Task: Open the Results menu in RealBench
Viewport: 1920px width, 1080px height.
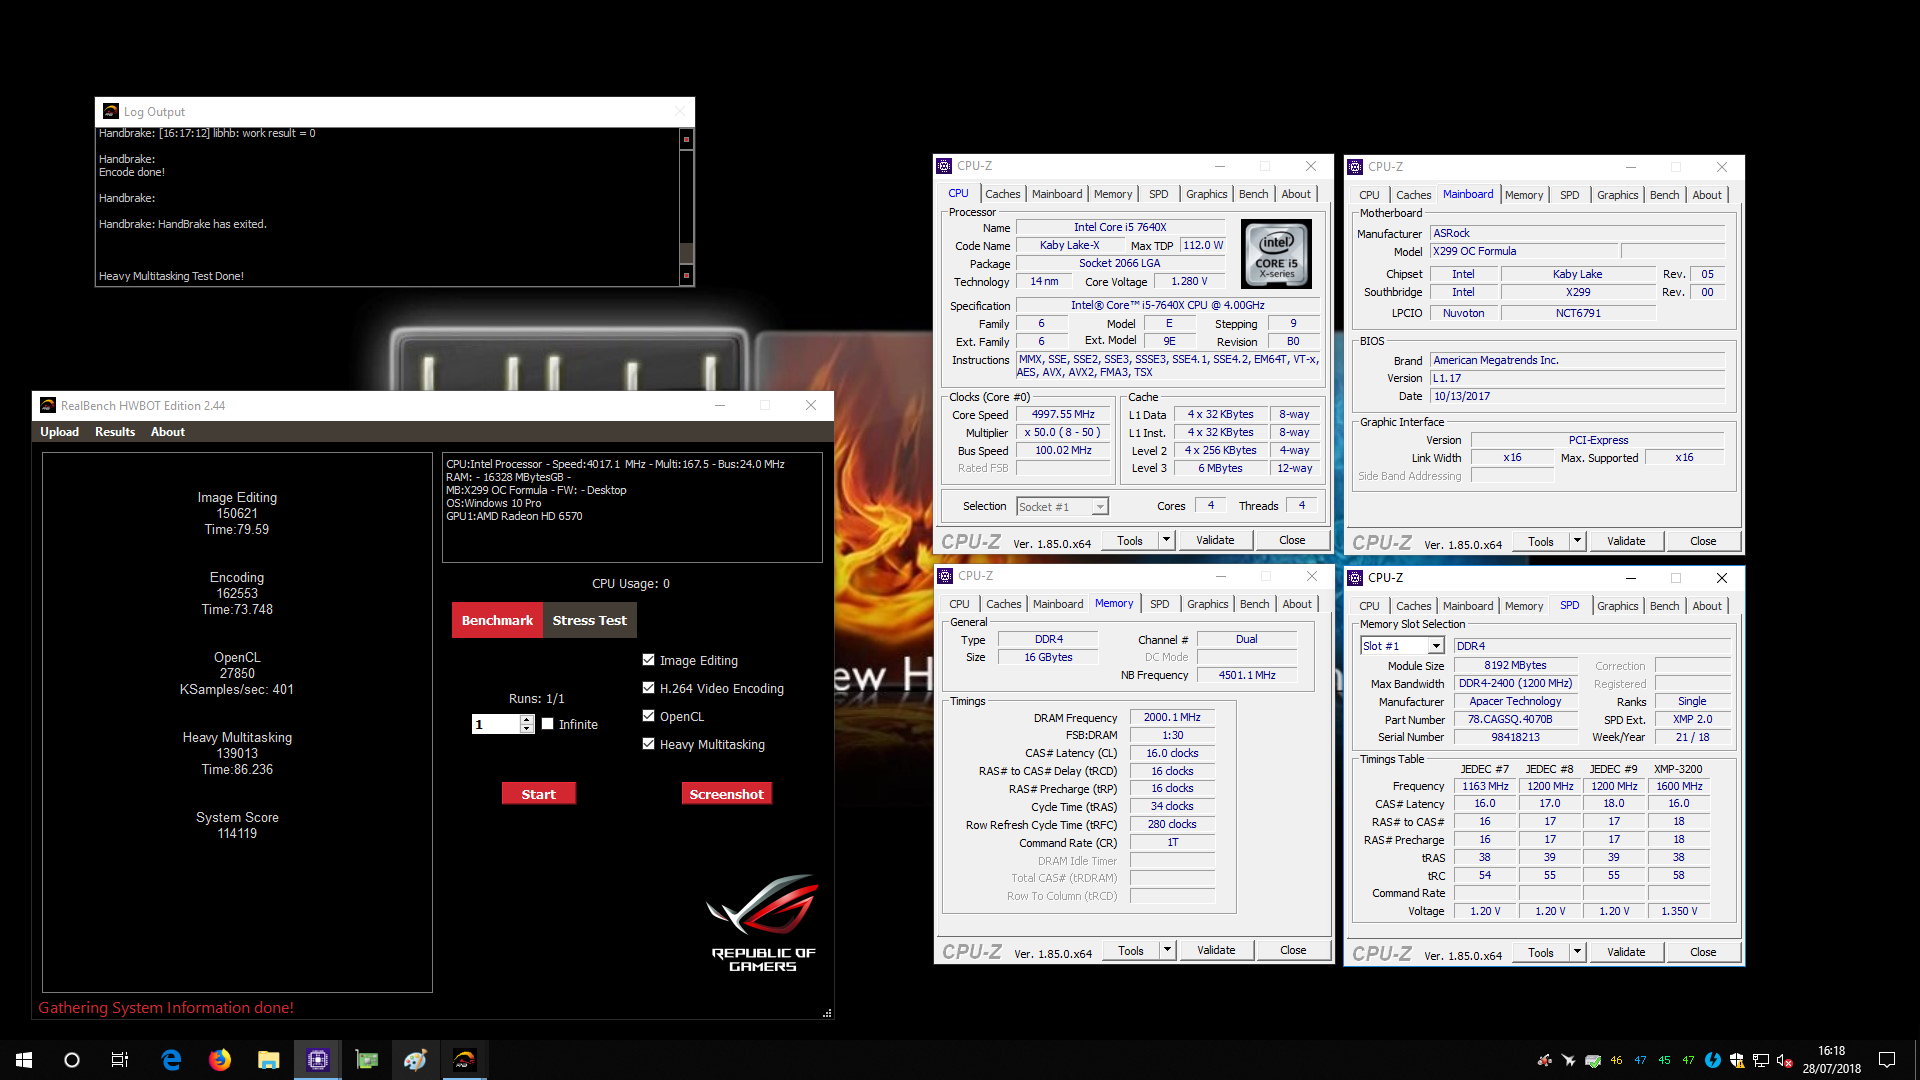Action: point(115,432)
